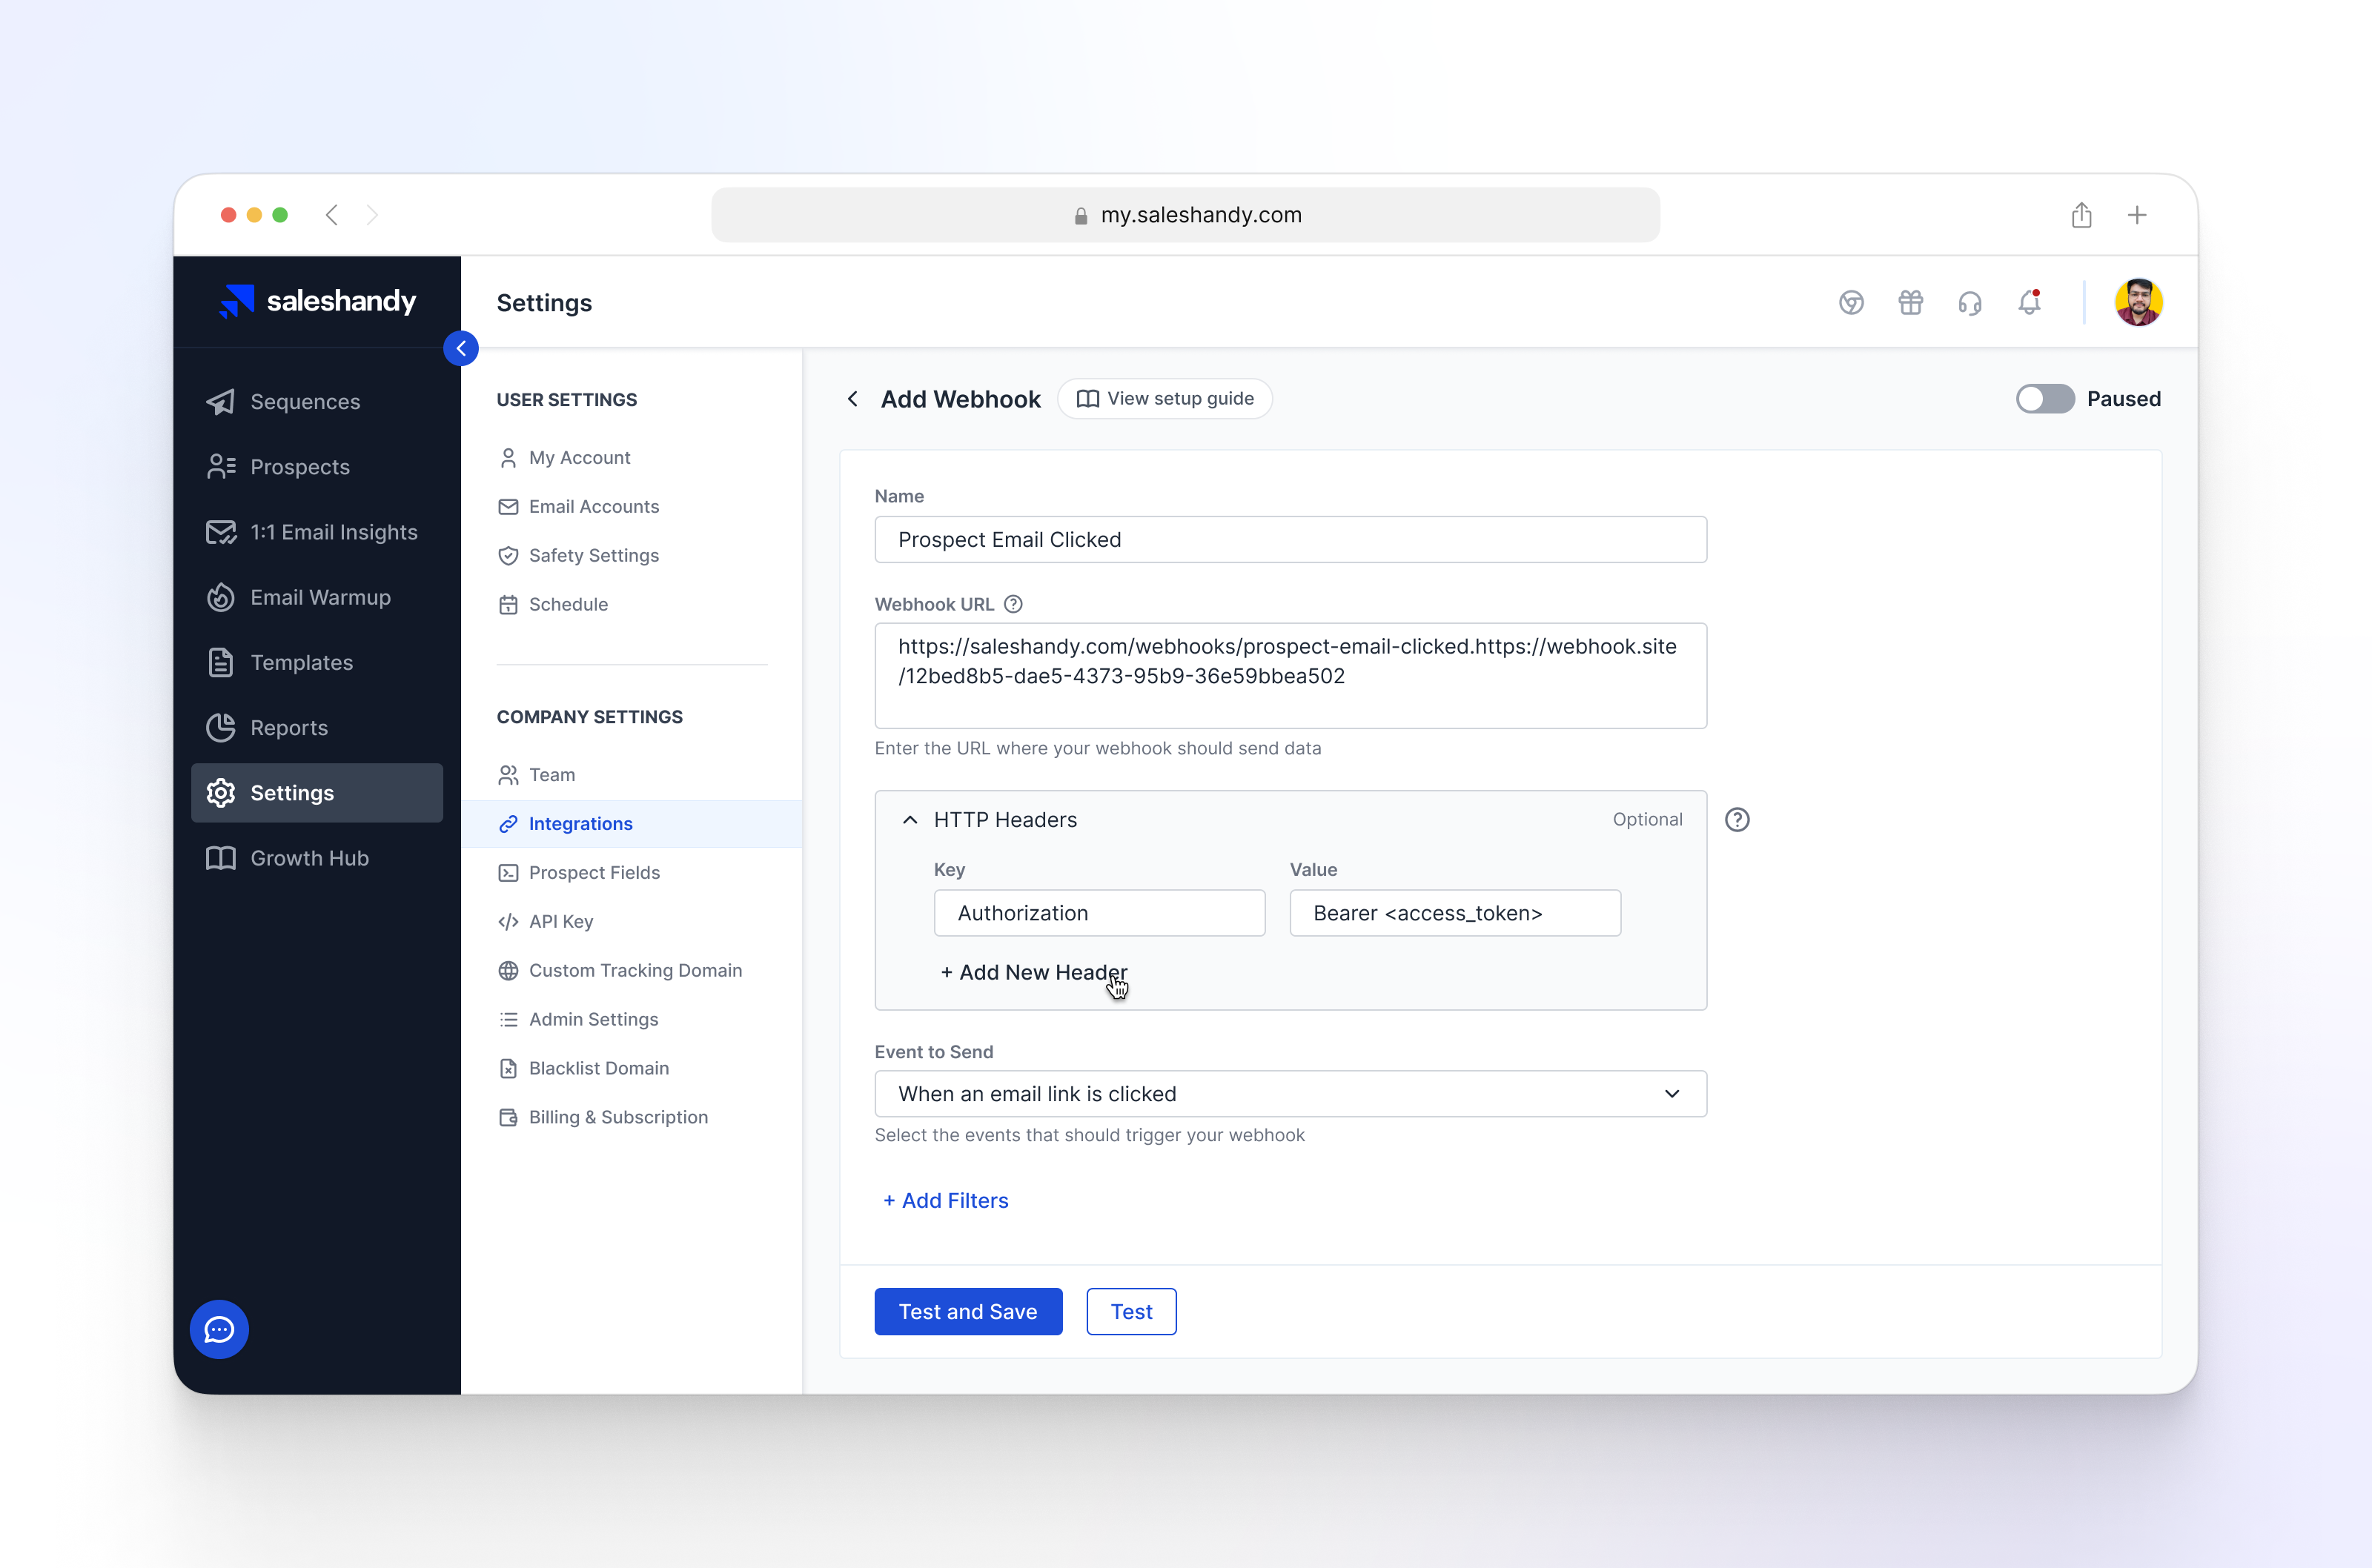Open notifications via the bell icon
The height and width of the screenshot is (1568, 2372).
pos(2029,302)
